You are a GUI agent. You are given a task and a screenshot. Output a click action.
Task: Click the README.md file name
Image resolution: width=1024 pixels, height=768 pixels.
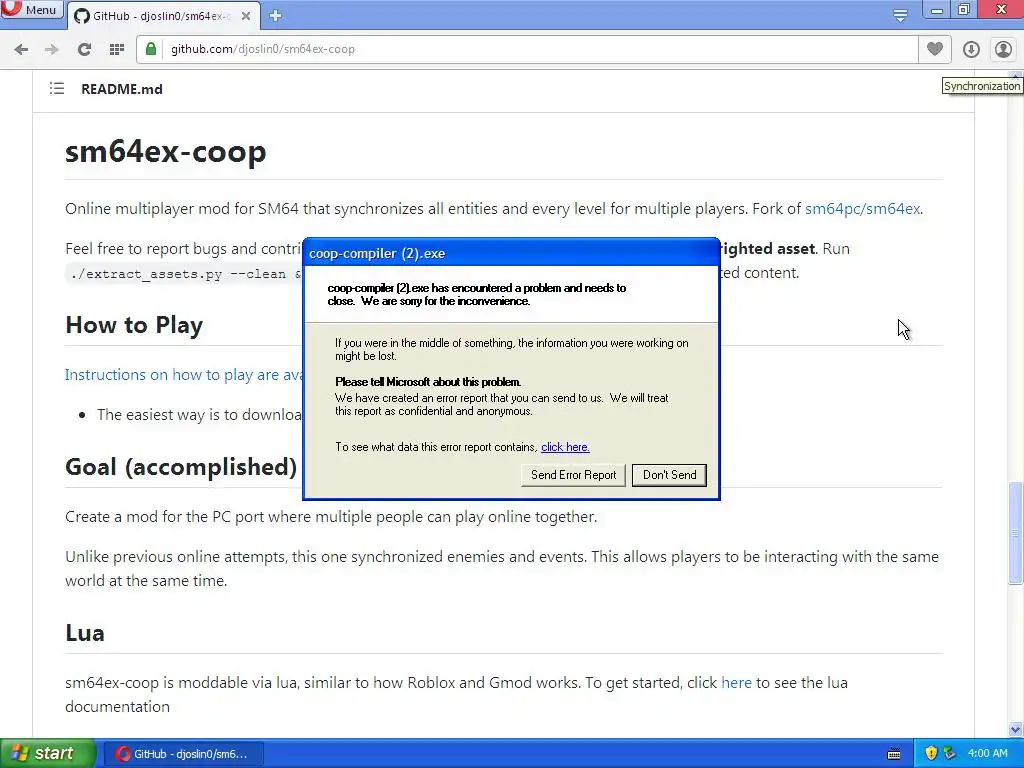coord(121,89)
